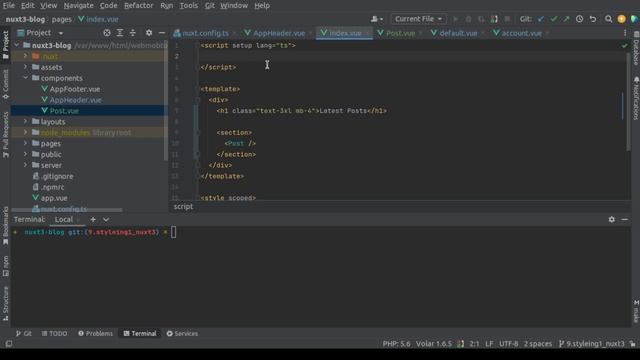Image resolution: width=640 pixels, height=360 pixels.
Task: Click the run play icon in toolbar
Action: tap(456, 19)
